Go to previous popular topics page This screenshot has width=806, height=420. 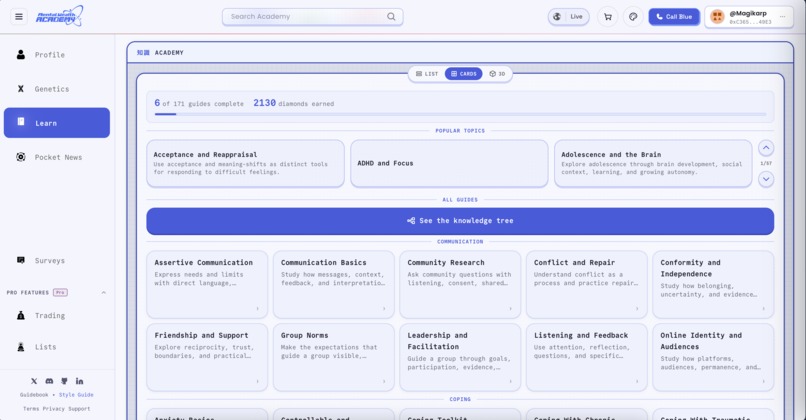[x=766, y=148]
